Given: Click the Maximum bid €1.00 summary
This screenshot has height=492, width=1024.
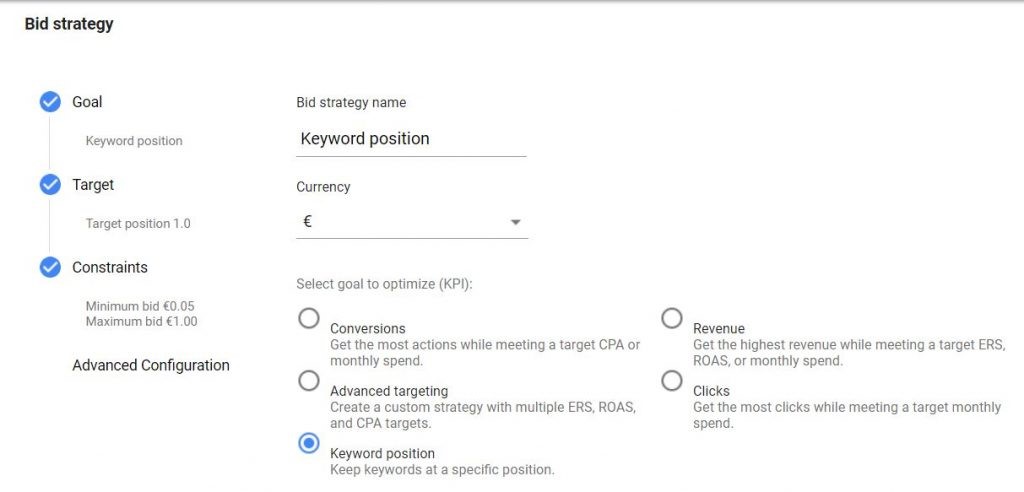Looking at the screenshot, I should [x=141, y=322].
